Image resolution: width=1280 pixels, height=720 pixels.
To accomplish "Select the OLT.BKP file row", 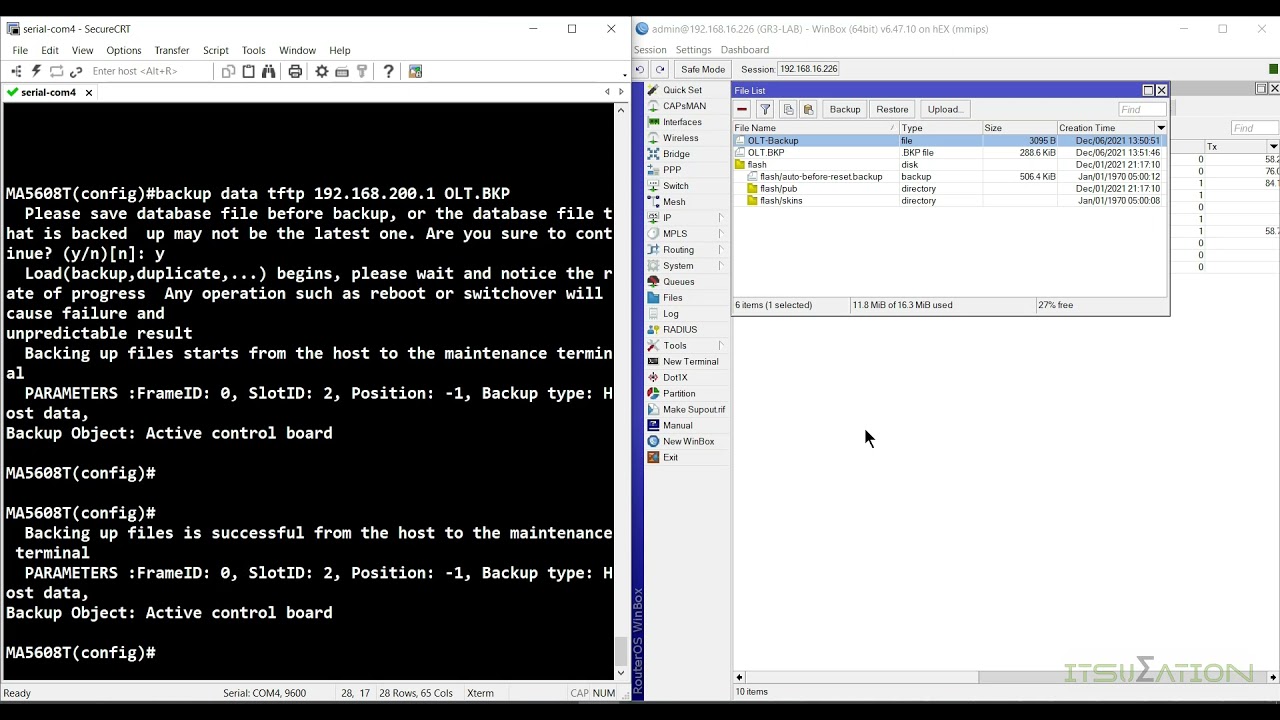I will [x=948, y=153].
